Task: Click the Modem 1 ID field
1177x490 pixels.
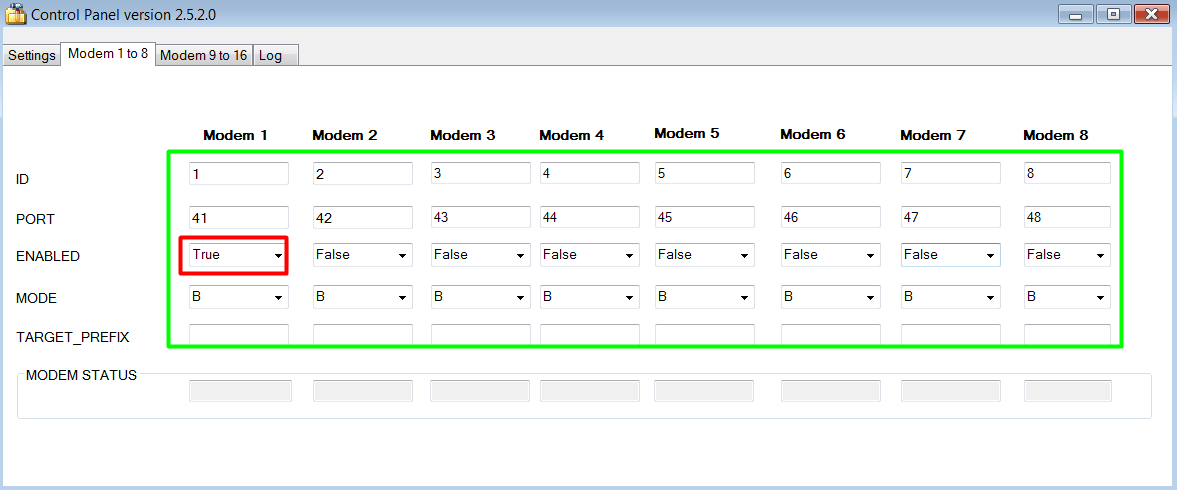Action: click(238, 173)
